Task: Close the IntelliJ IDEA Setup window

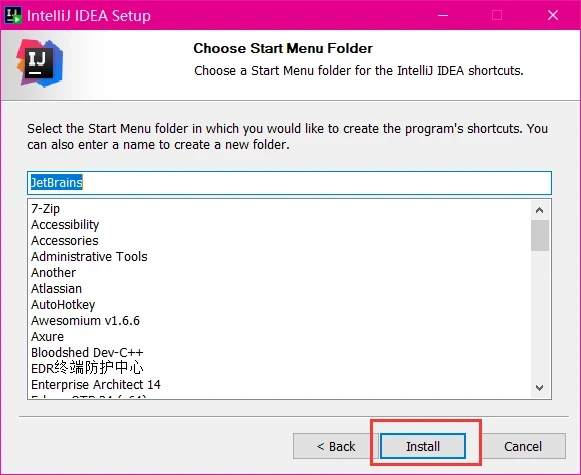Action: point(553,15)
